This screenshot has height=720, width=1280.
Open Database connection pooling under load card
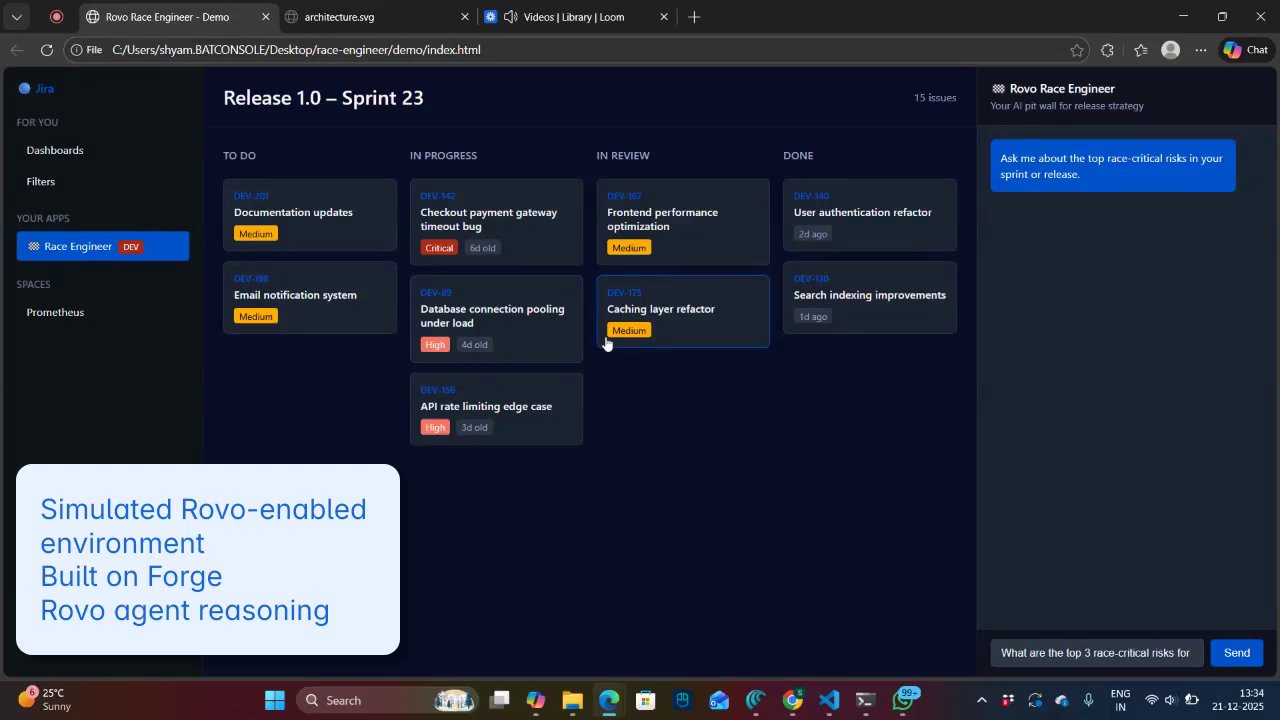[x=496, y=319]
